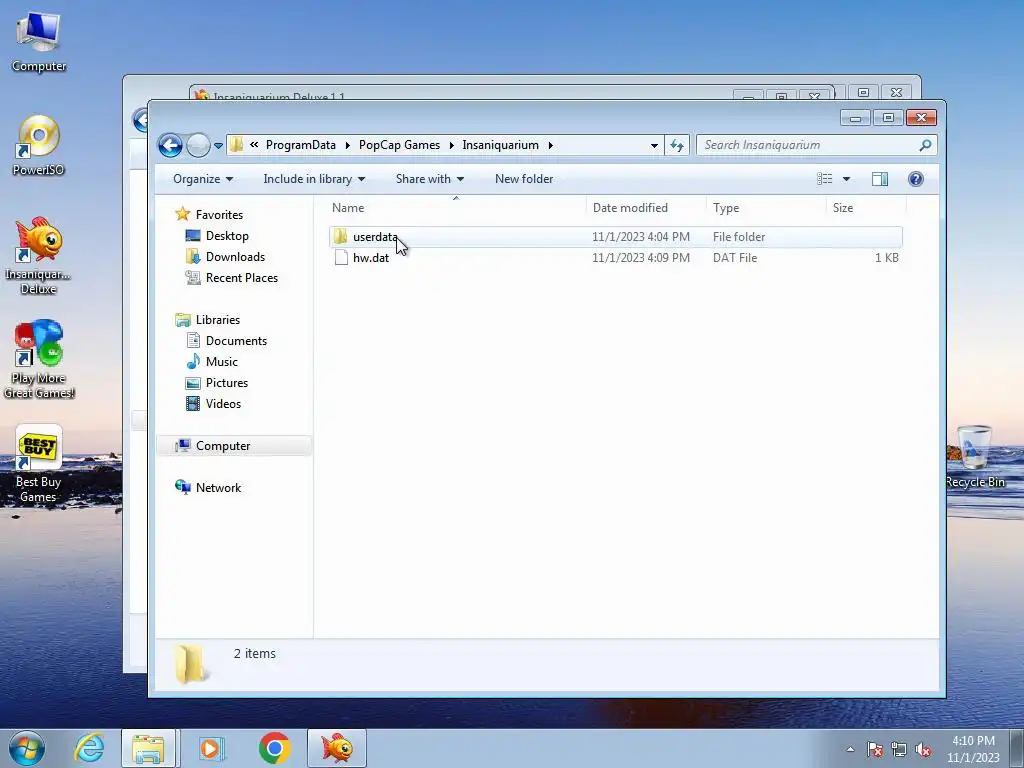Open the Share with menu
Image resolution: width=1024 pixels, height=768 pixels.
[430, 179]
